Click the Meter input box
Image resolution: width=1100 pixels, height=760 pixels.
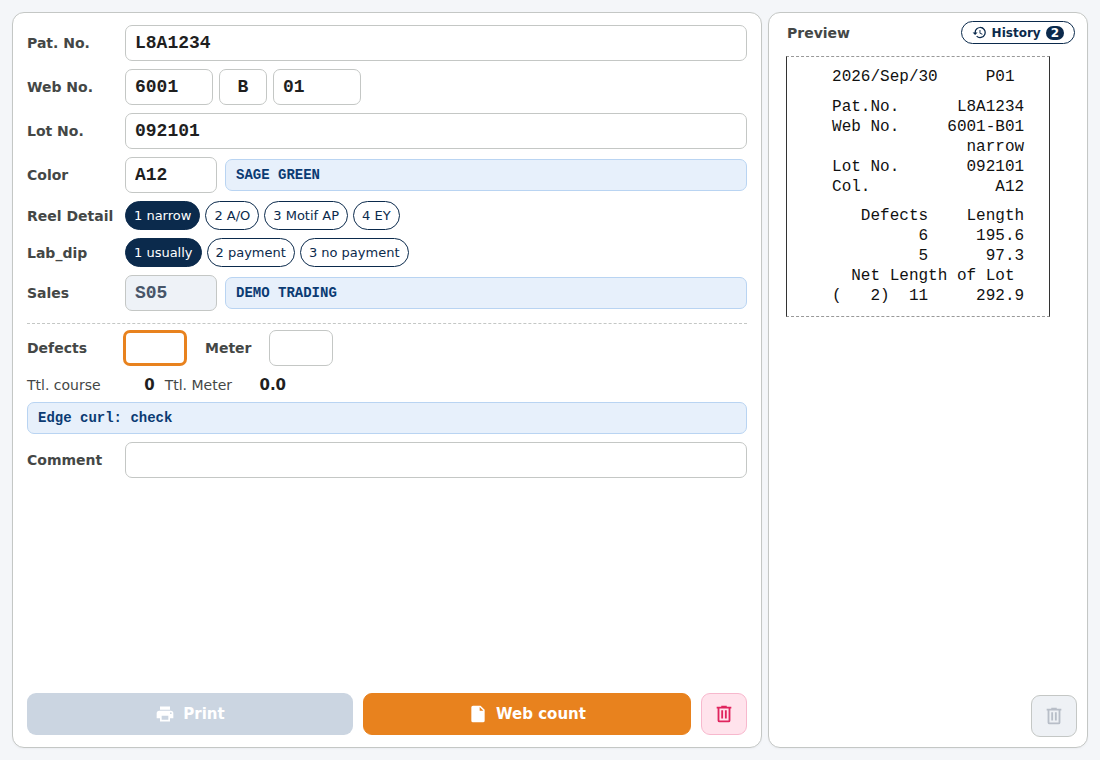click(301, 348)
